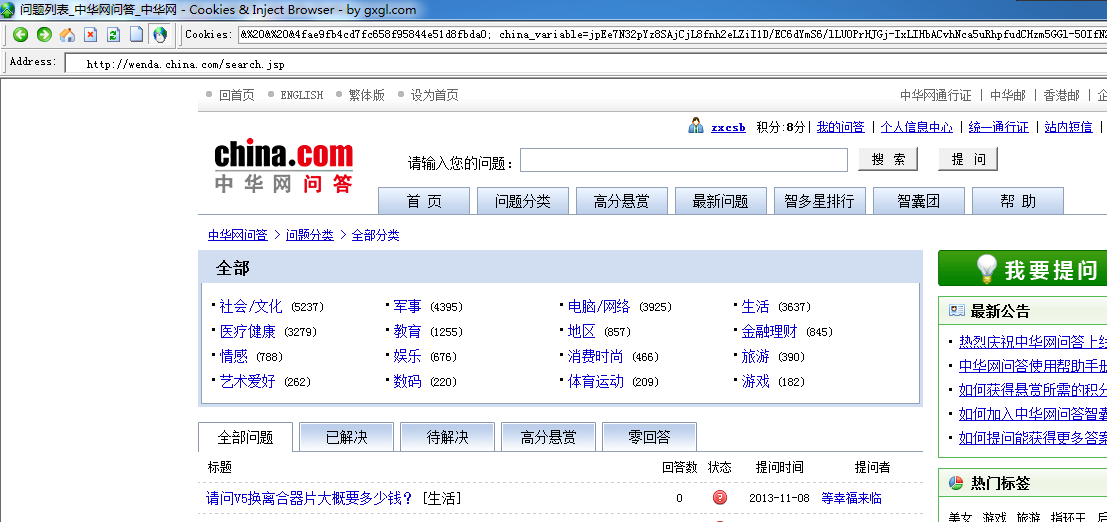Click the username zxcsb
Image resolution: width=1107 pixels, height=522 pixels.
pos(728,127)
